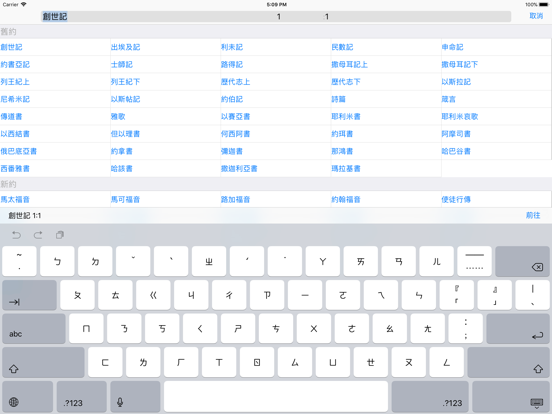Choose 出埃及記 from the book list
Screen dimensions: 552x414
point(125,47)
